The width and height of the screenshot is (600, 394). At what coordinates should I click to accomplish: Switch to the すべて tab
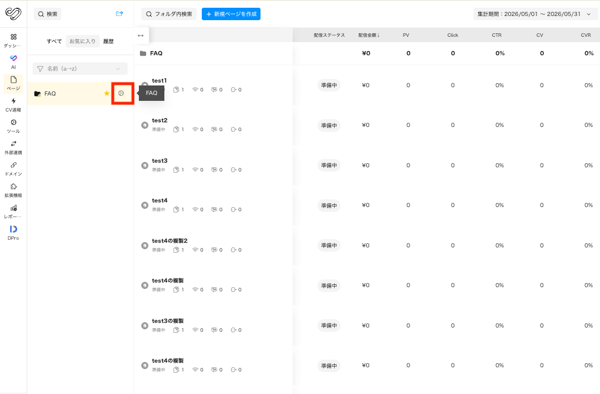54,41
